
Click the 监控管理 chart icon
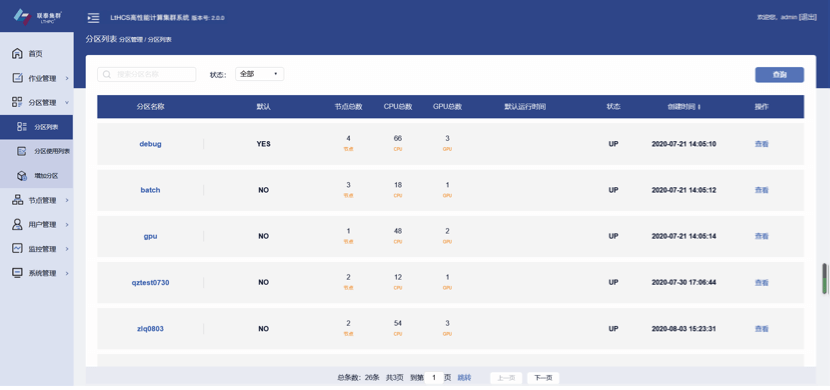click(x=17, y=249)
